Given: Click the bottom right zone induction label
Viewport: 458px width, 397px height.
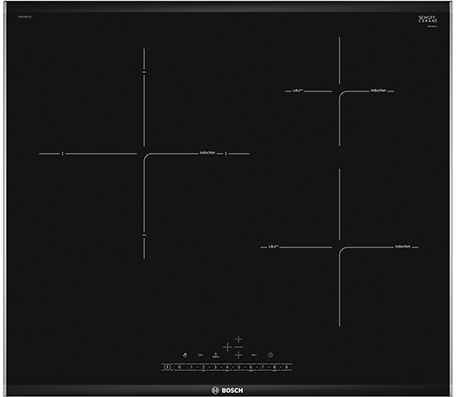Looking at the screenshot, I should pos(403,246).
